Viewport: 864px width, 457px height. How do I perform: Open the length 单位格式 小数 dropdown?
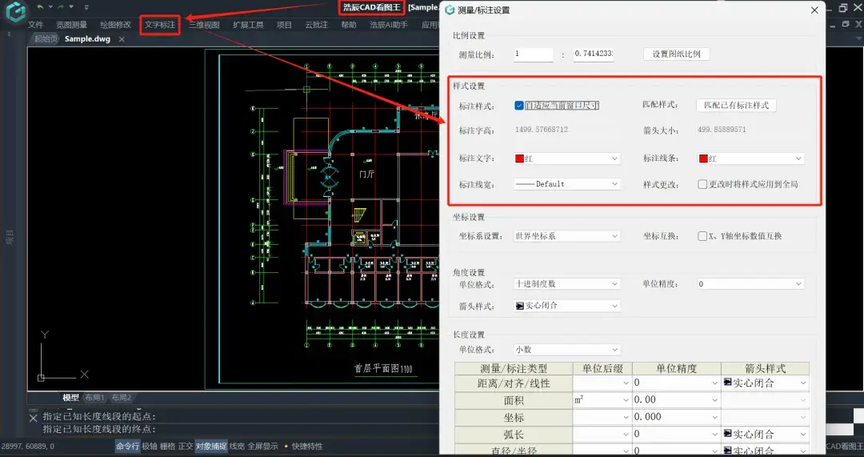[x=566, y=350]
